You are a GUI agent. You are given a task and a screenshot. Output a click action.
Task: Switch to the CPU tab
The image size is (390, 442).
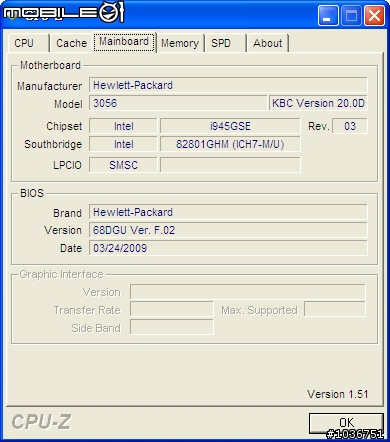coord(28,43)
